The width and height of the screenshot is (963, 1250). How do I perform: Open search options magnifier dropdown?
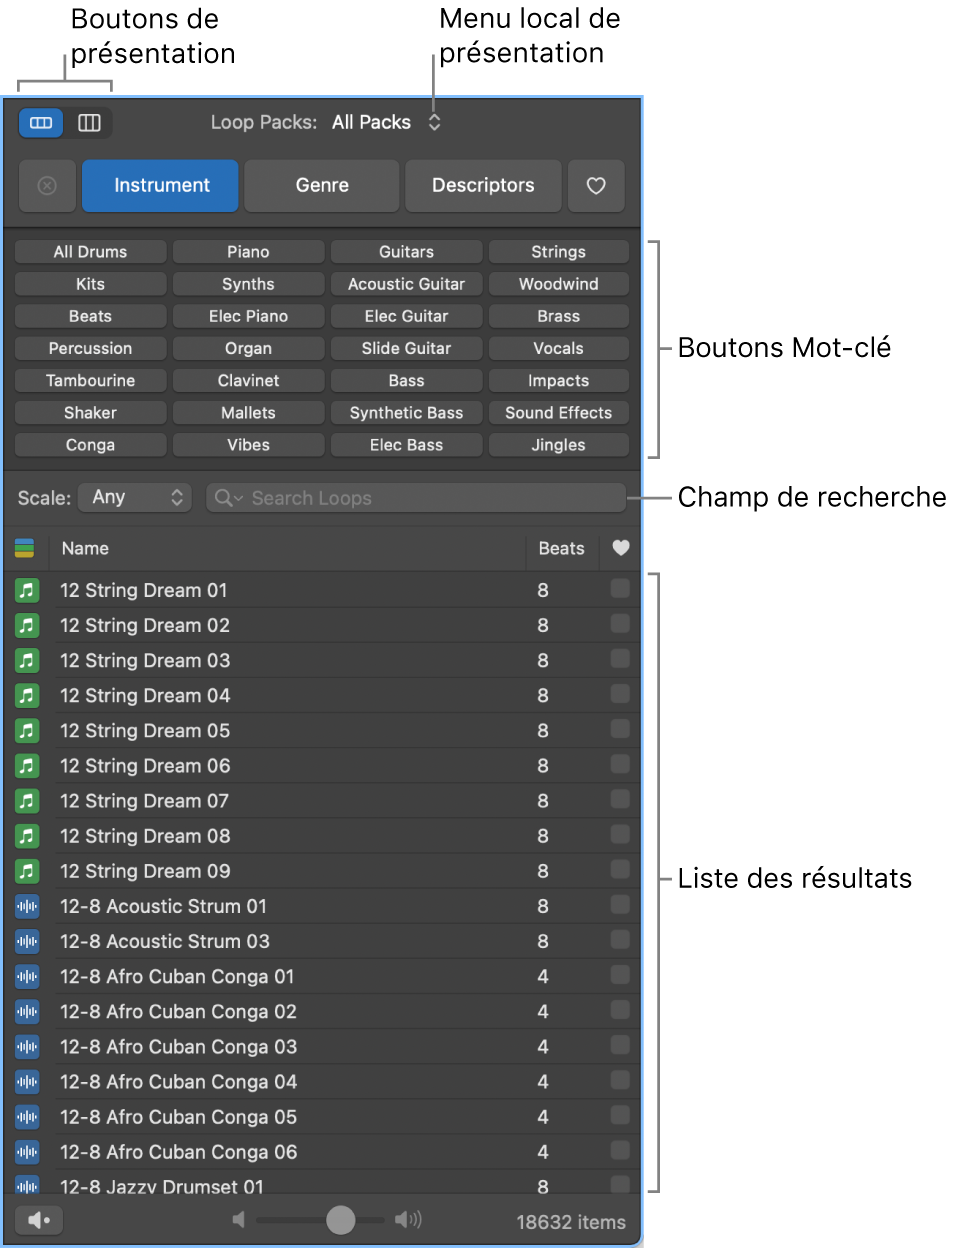pos(228,498)
